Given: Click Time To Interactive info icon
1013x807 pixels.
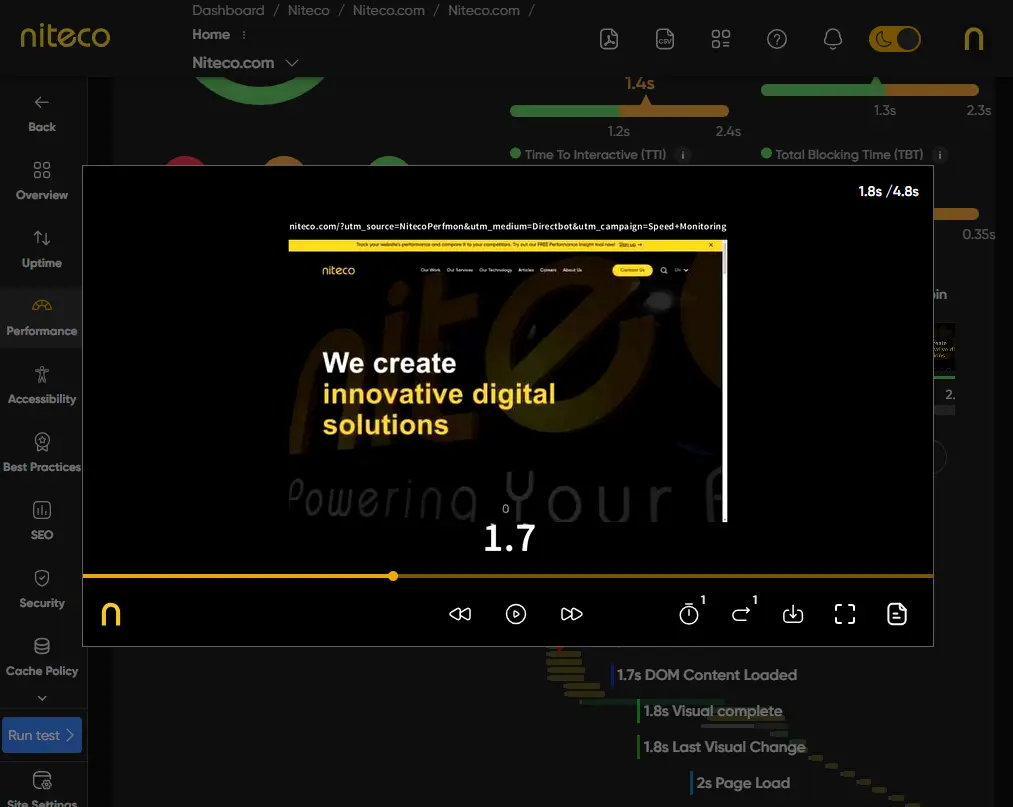Looking at the screenshot, I should click(682, 155).
